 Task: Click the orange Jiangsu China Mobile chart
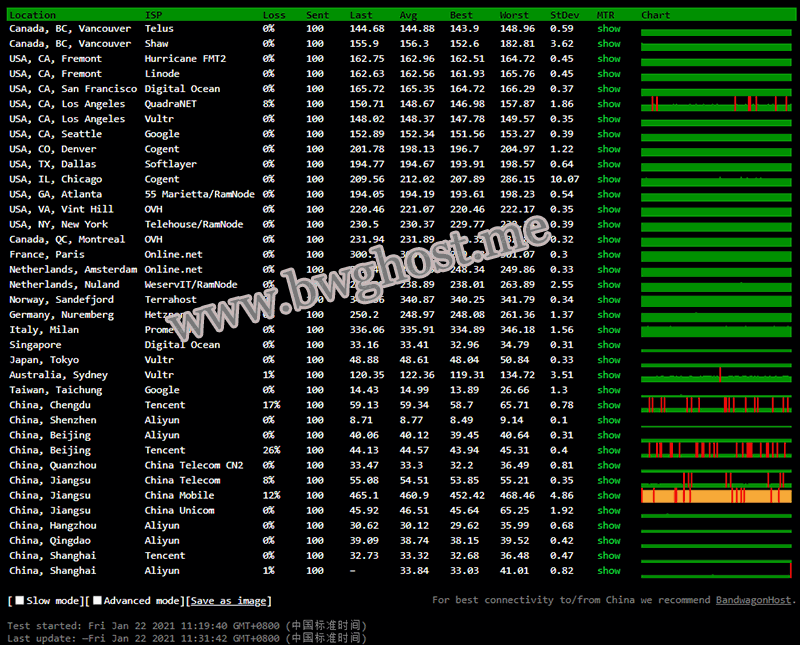pos(716,495)
